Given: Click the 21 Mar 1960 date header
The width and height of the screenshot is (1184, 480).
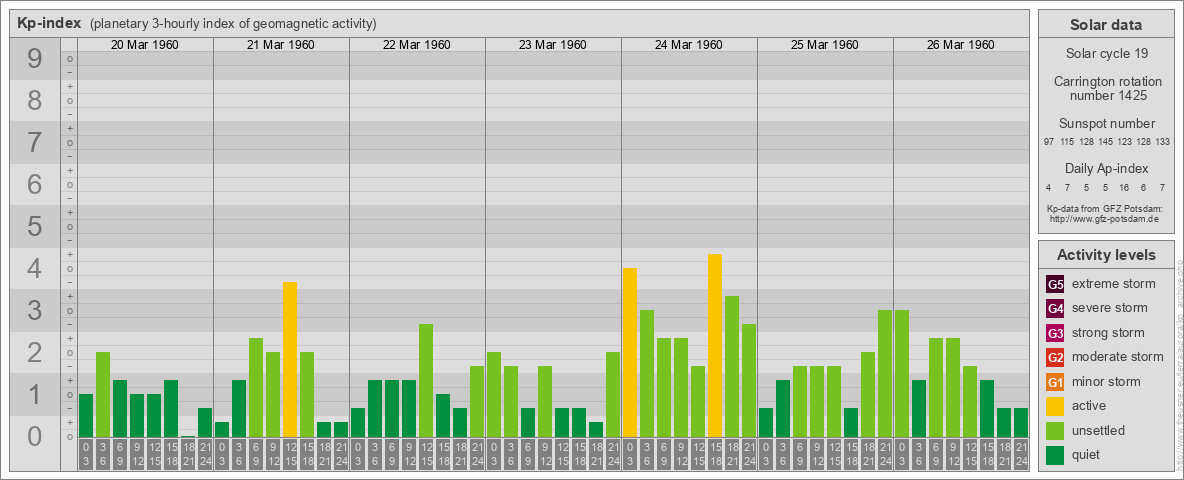Looking at the screenshot, I should [281, 45].
